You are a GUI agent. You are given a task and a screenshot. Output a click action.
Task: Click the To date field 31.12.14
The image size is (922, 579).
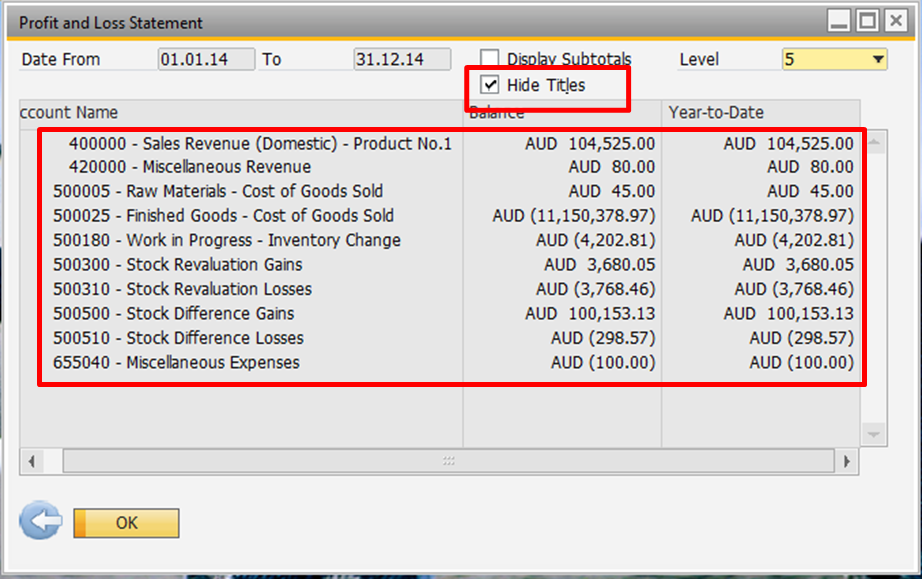pos(402,59)
